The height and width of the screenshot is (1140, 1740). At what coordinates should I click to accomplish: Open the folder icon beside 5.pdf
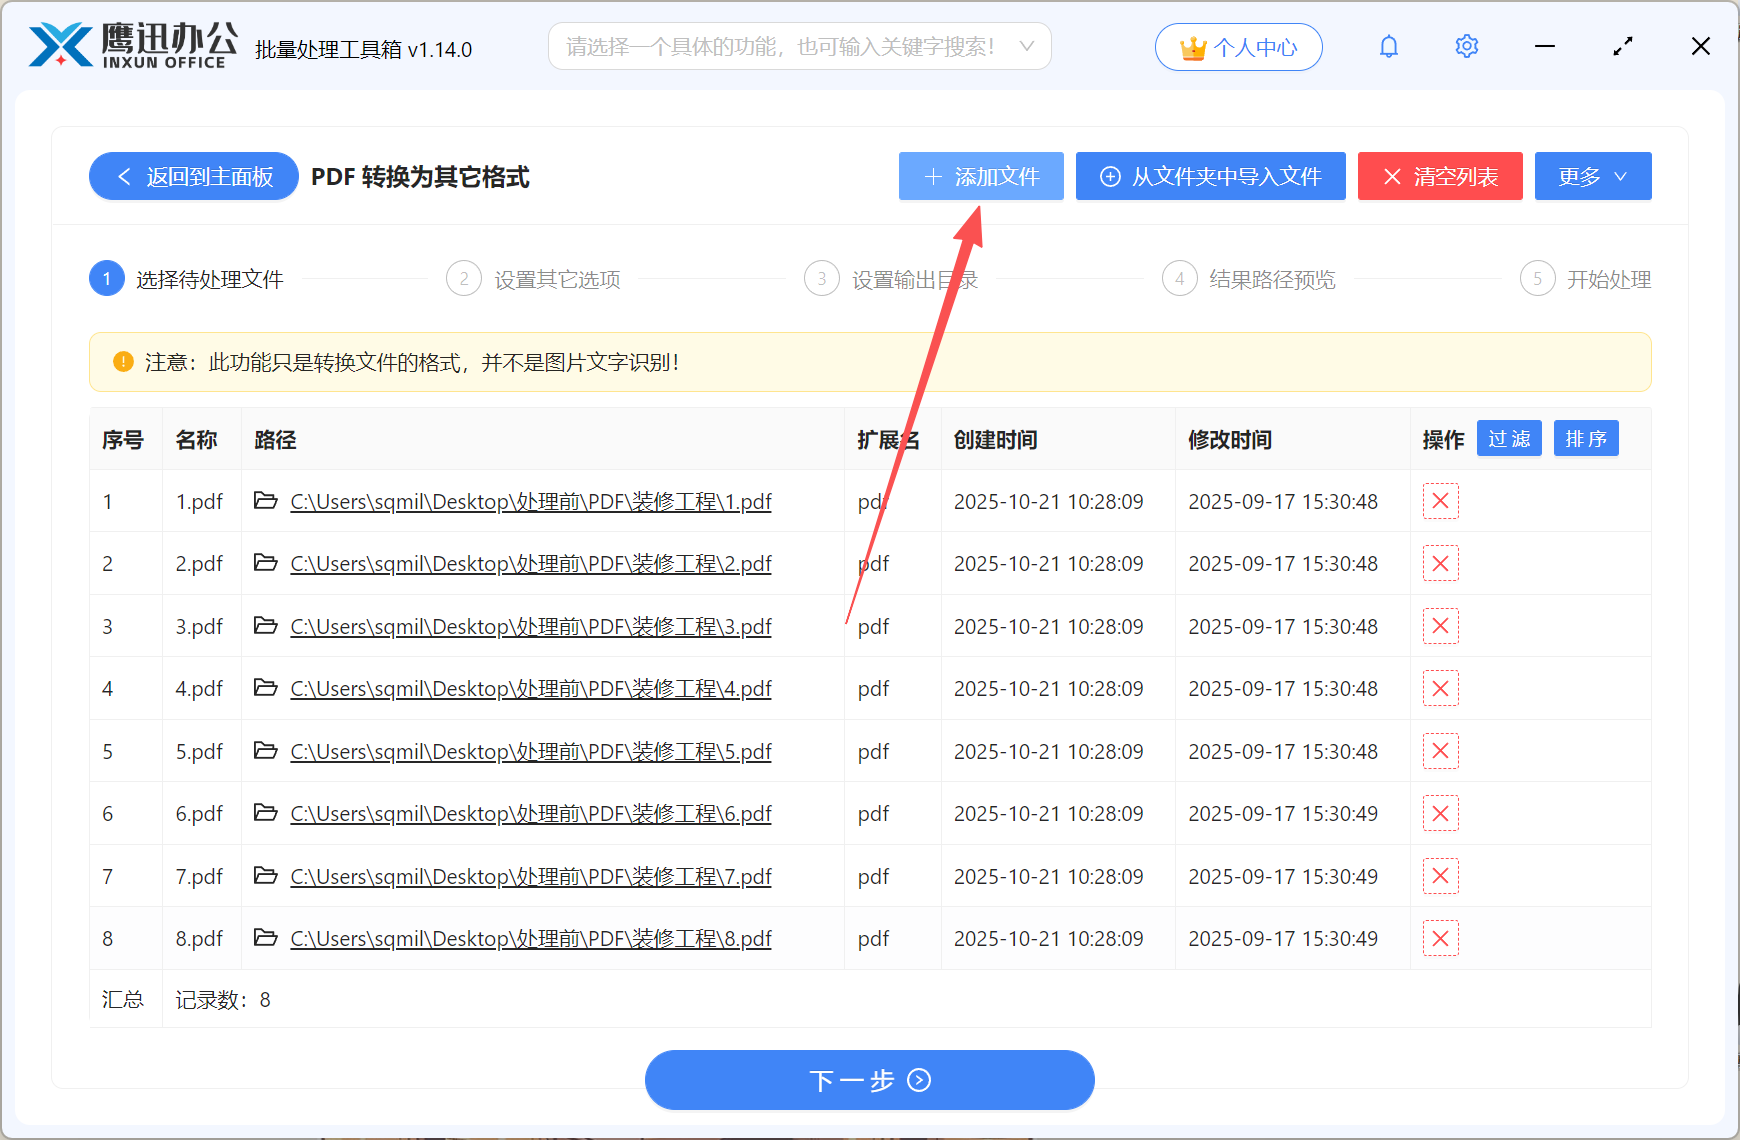[264, 751]
